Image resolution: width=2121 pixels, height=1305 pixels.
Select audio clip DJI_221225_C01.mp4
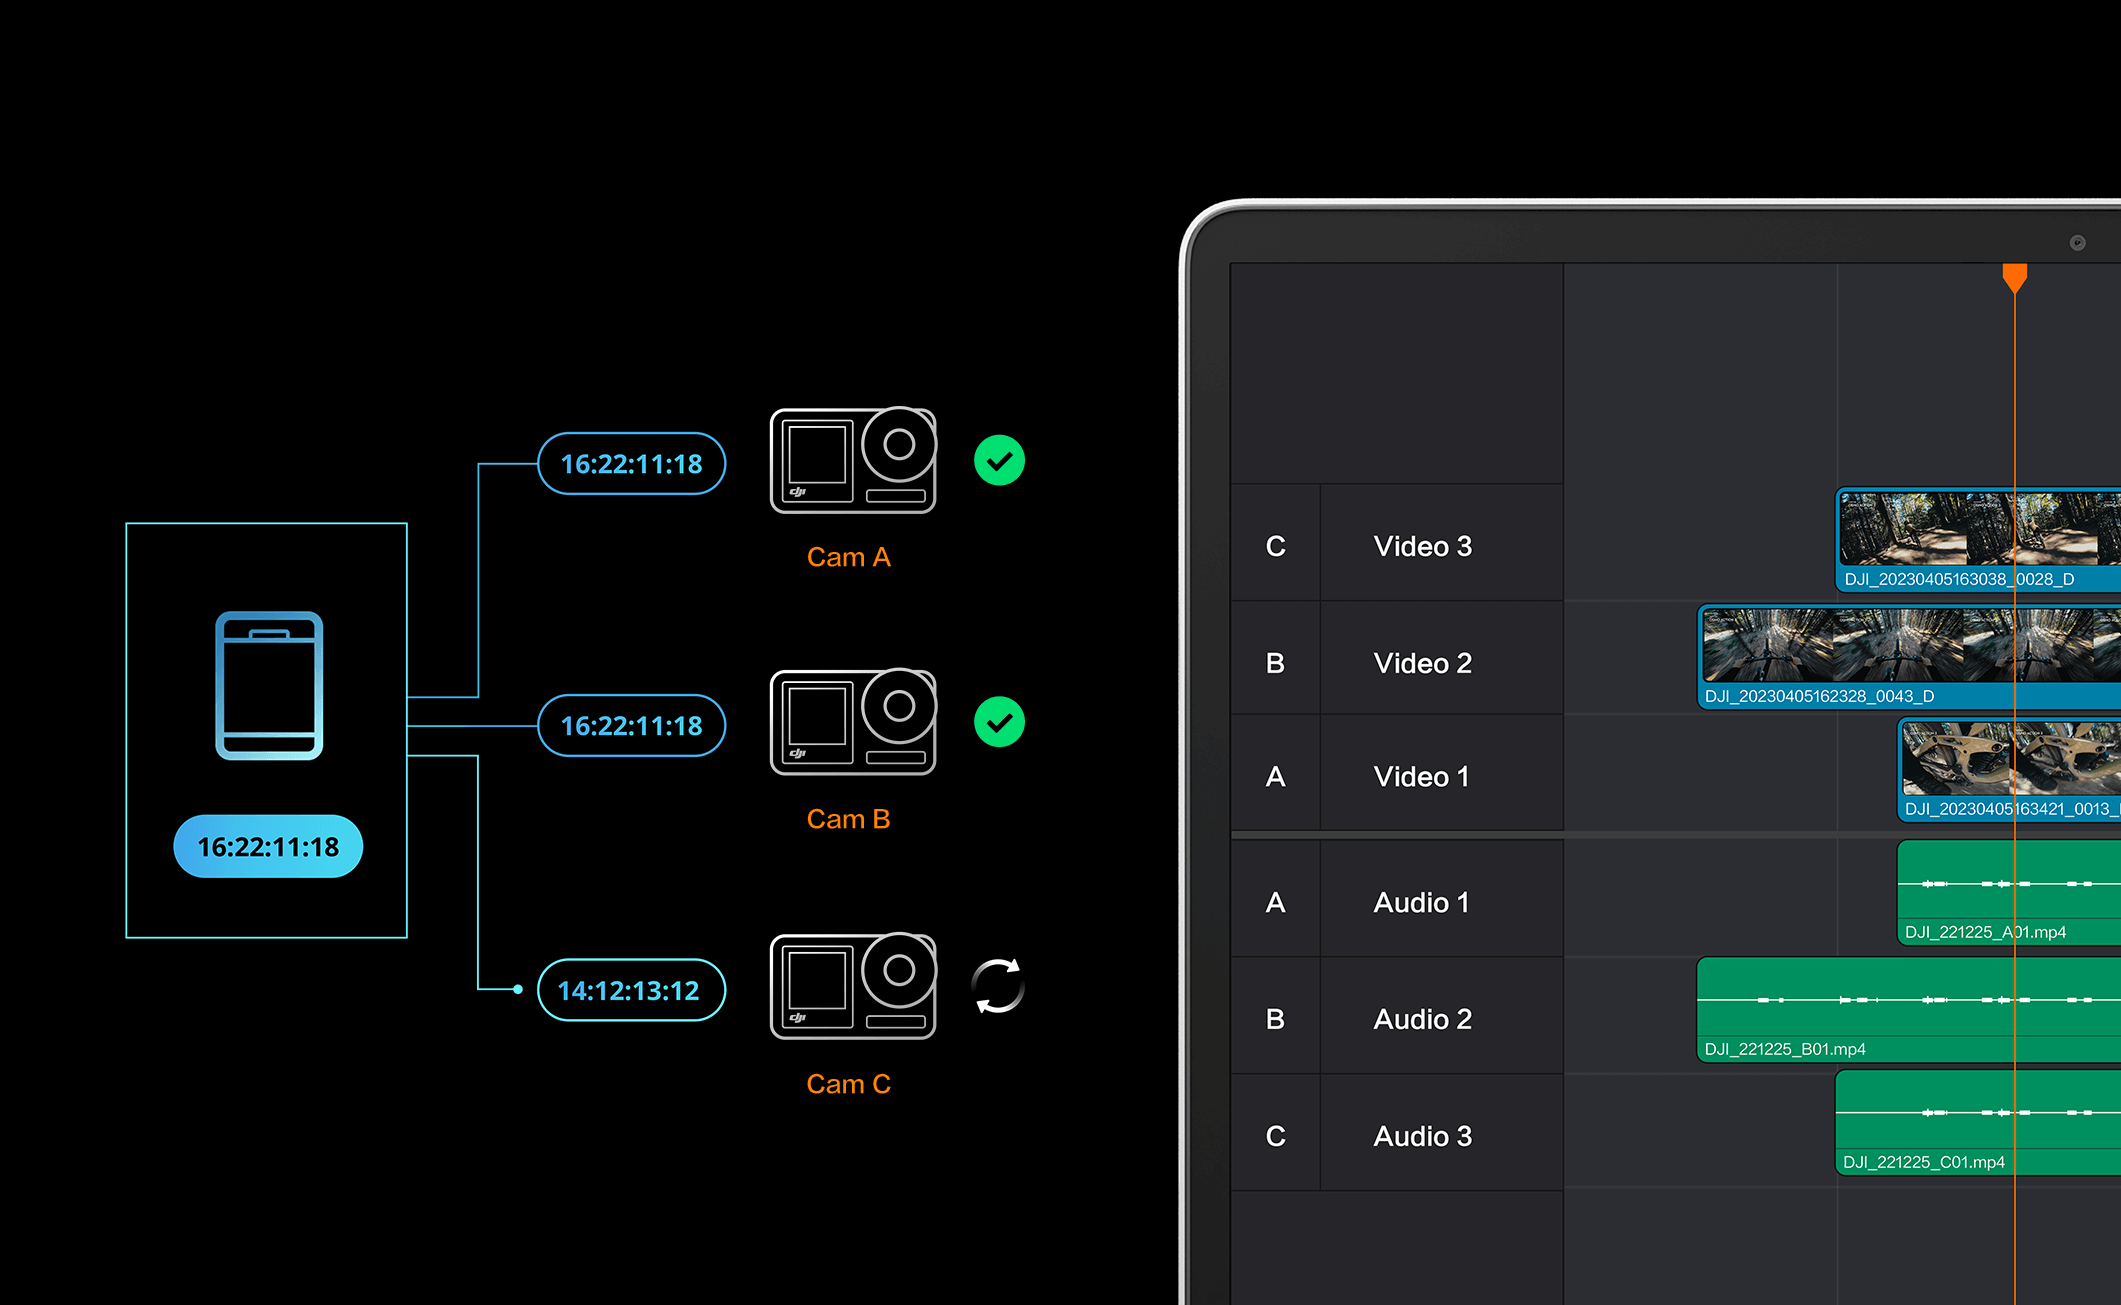1920,1122
